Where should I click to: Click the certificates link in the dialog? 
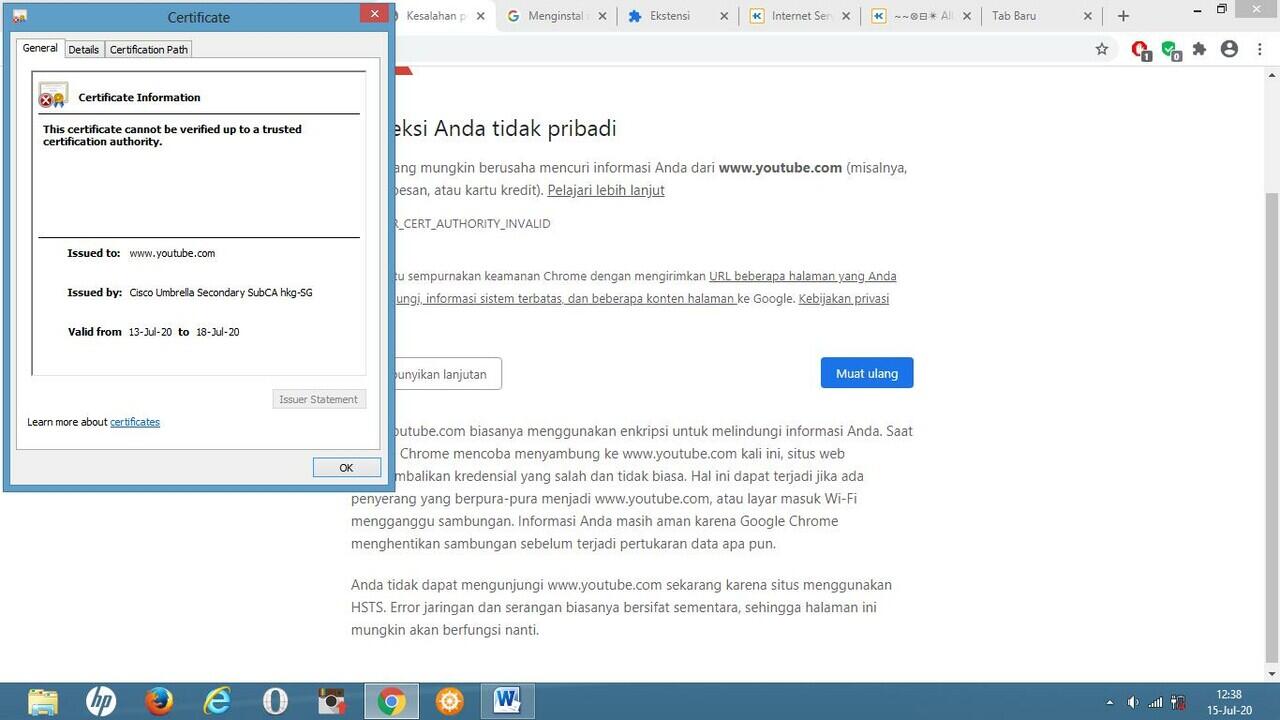pyautogui.click(x=135, y=421)
